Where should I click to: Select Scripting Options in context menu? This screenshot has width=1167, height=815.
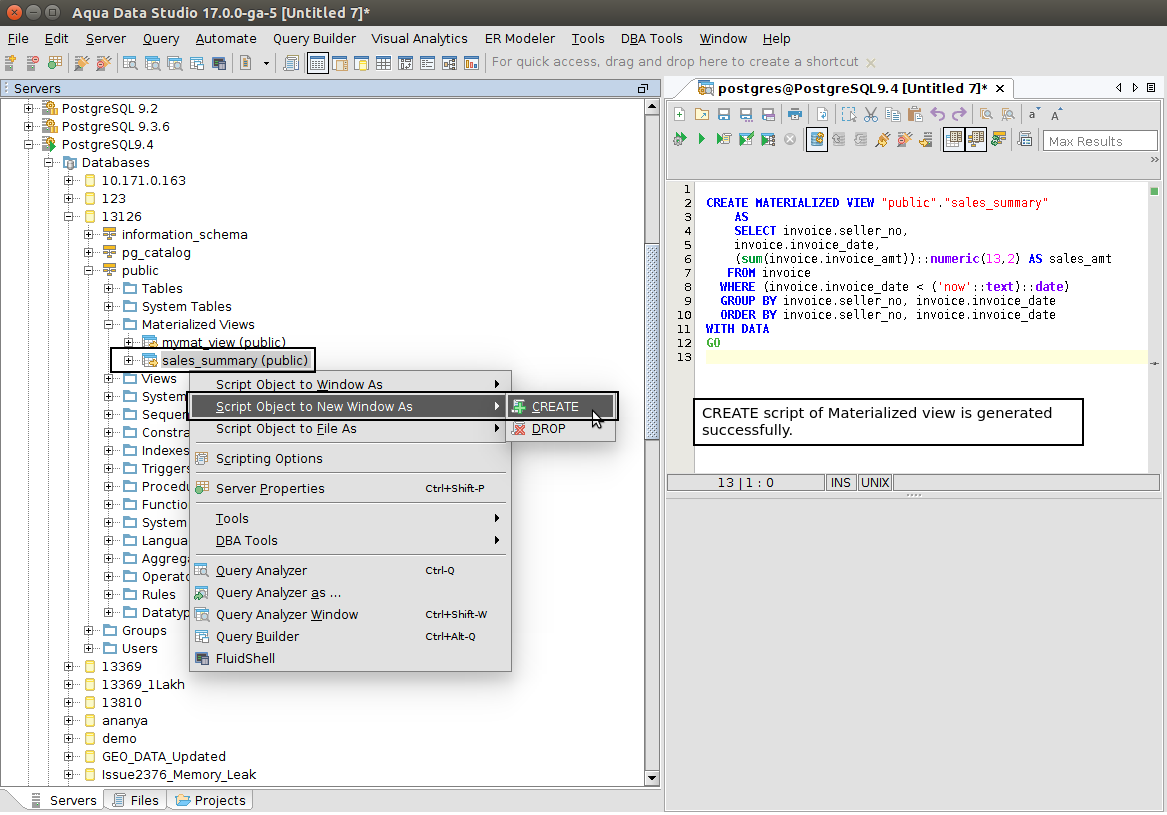tap(269, 459)
